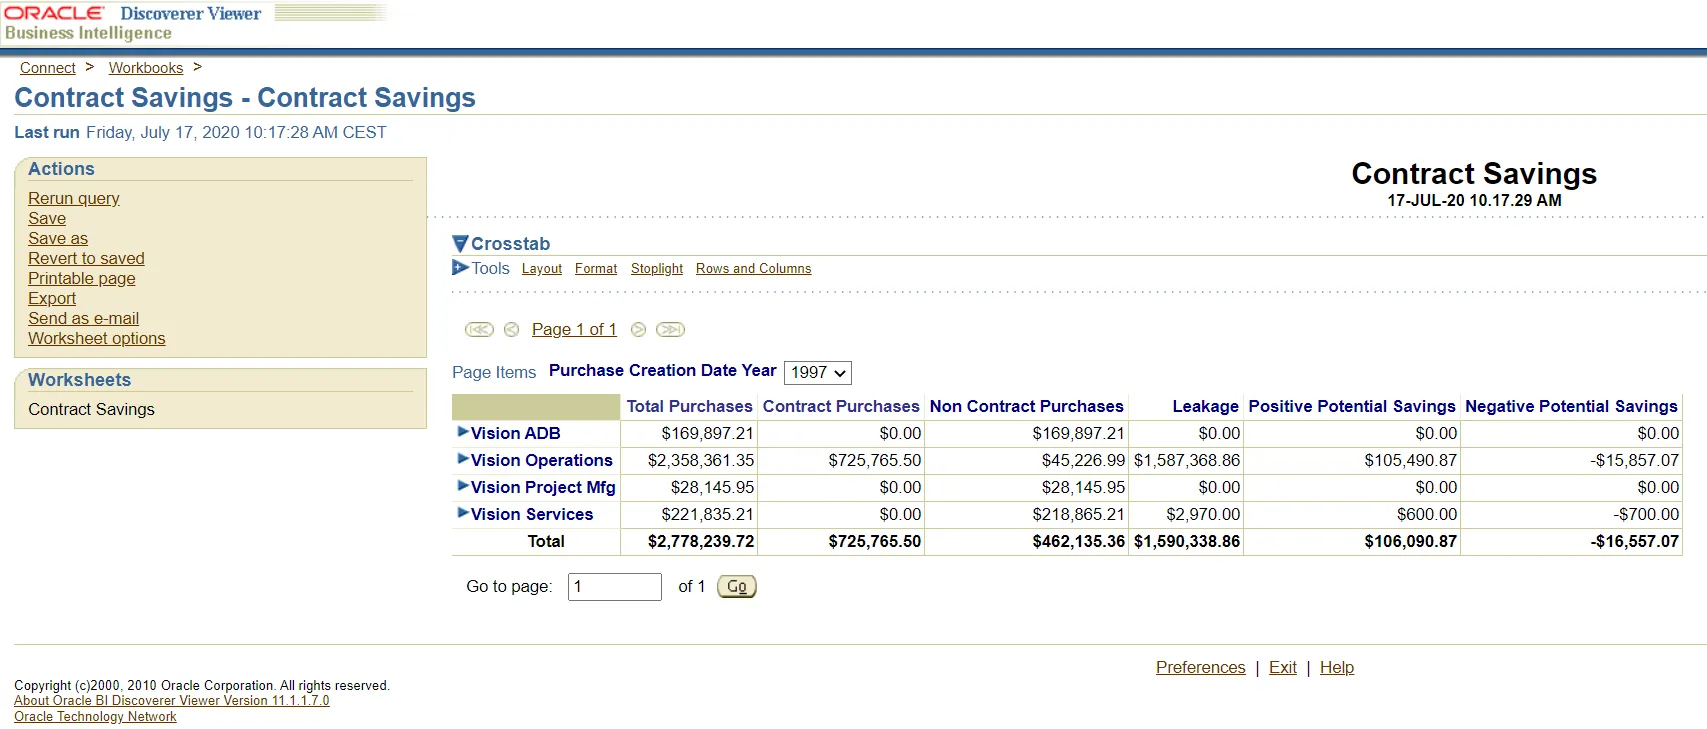
Task: Open the Printable page link
Action: [x=82, y=278]
